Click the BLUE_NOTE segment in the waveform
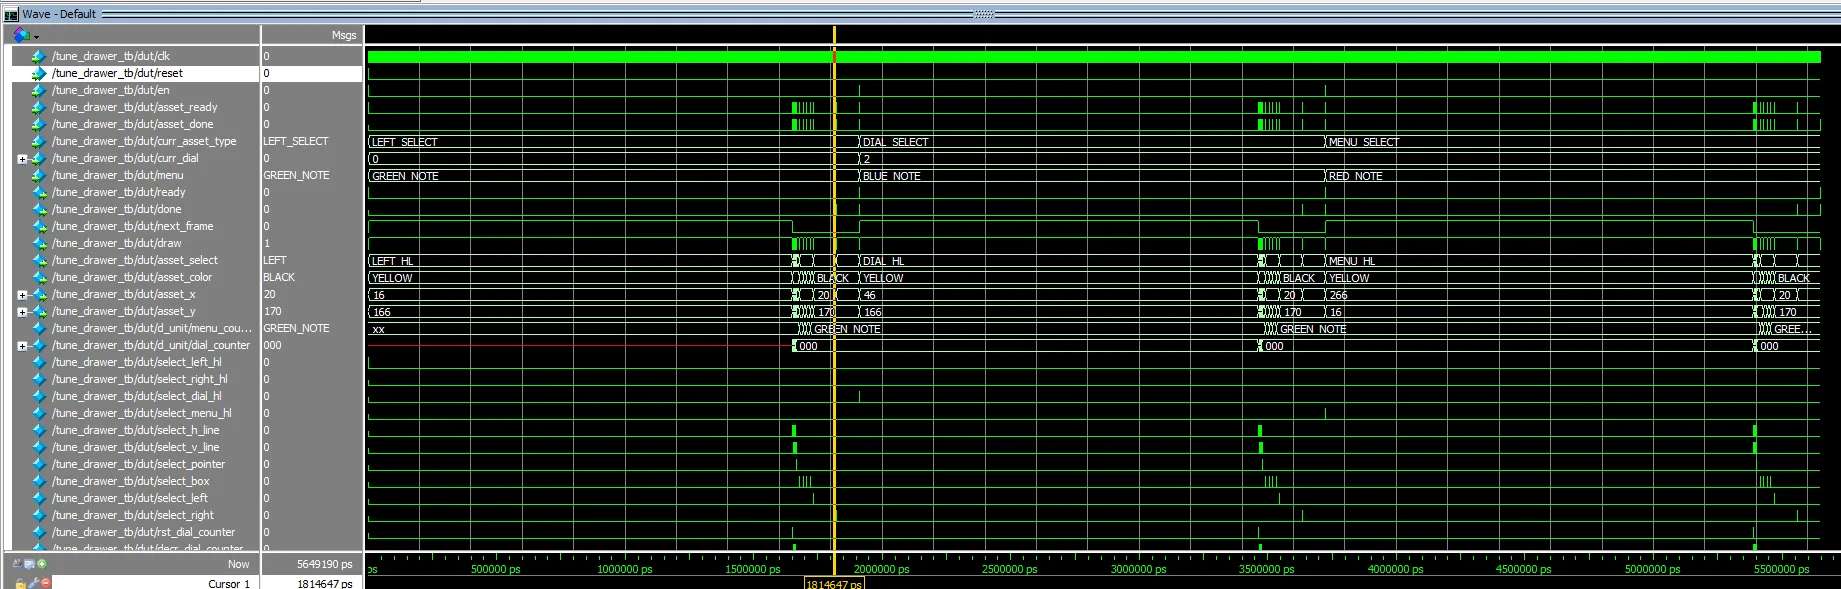The image size is (1841, 589). 892,176
